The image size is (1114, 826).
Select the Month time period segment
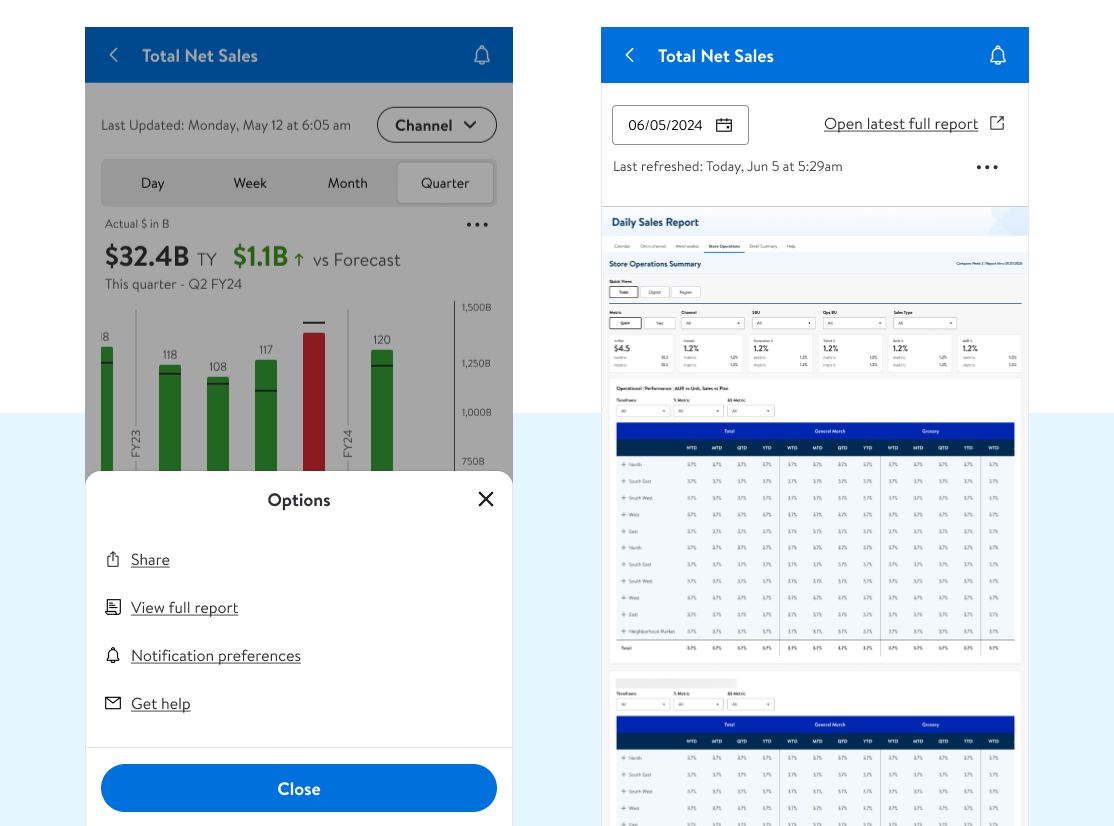347,183
